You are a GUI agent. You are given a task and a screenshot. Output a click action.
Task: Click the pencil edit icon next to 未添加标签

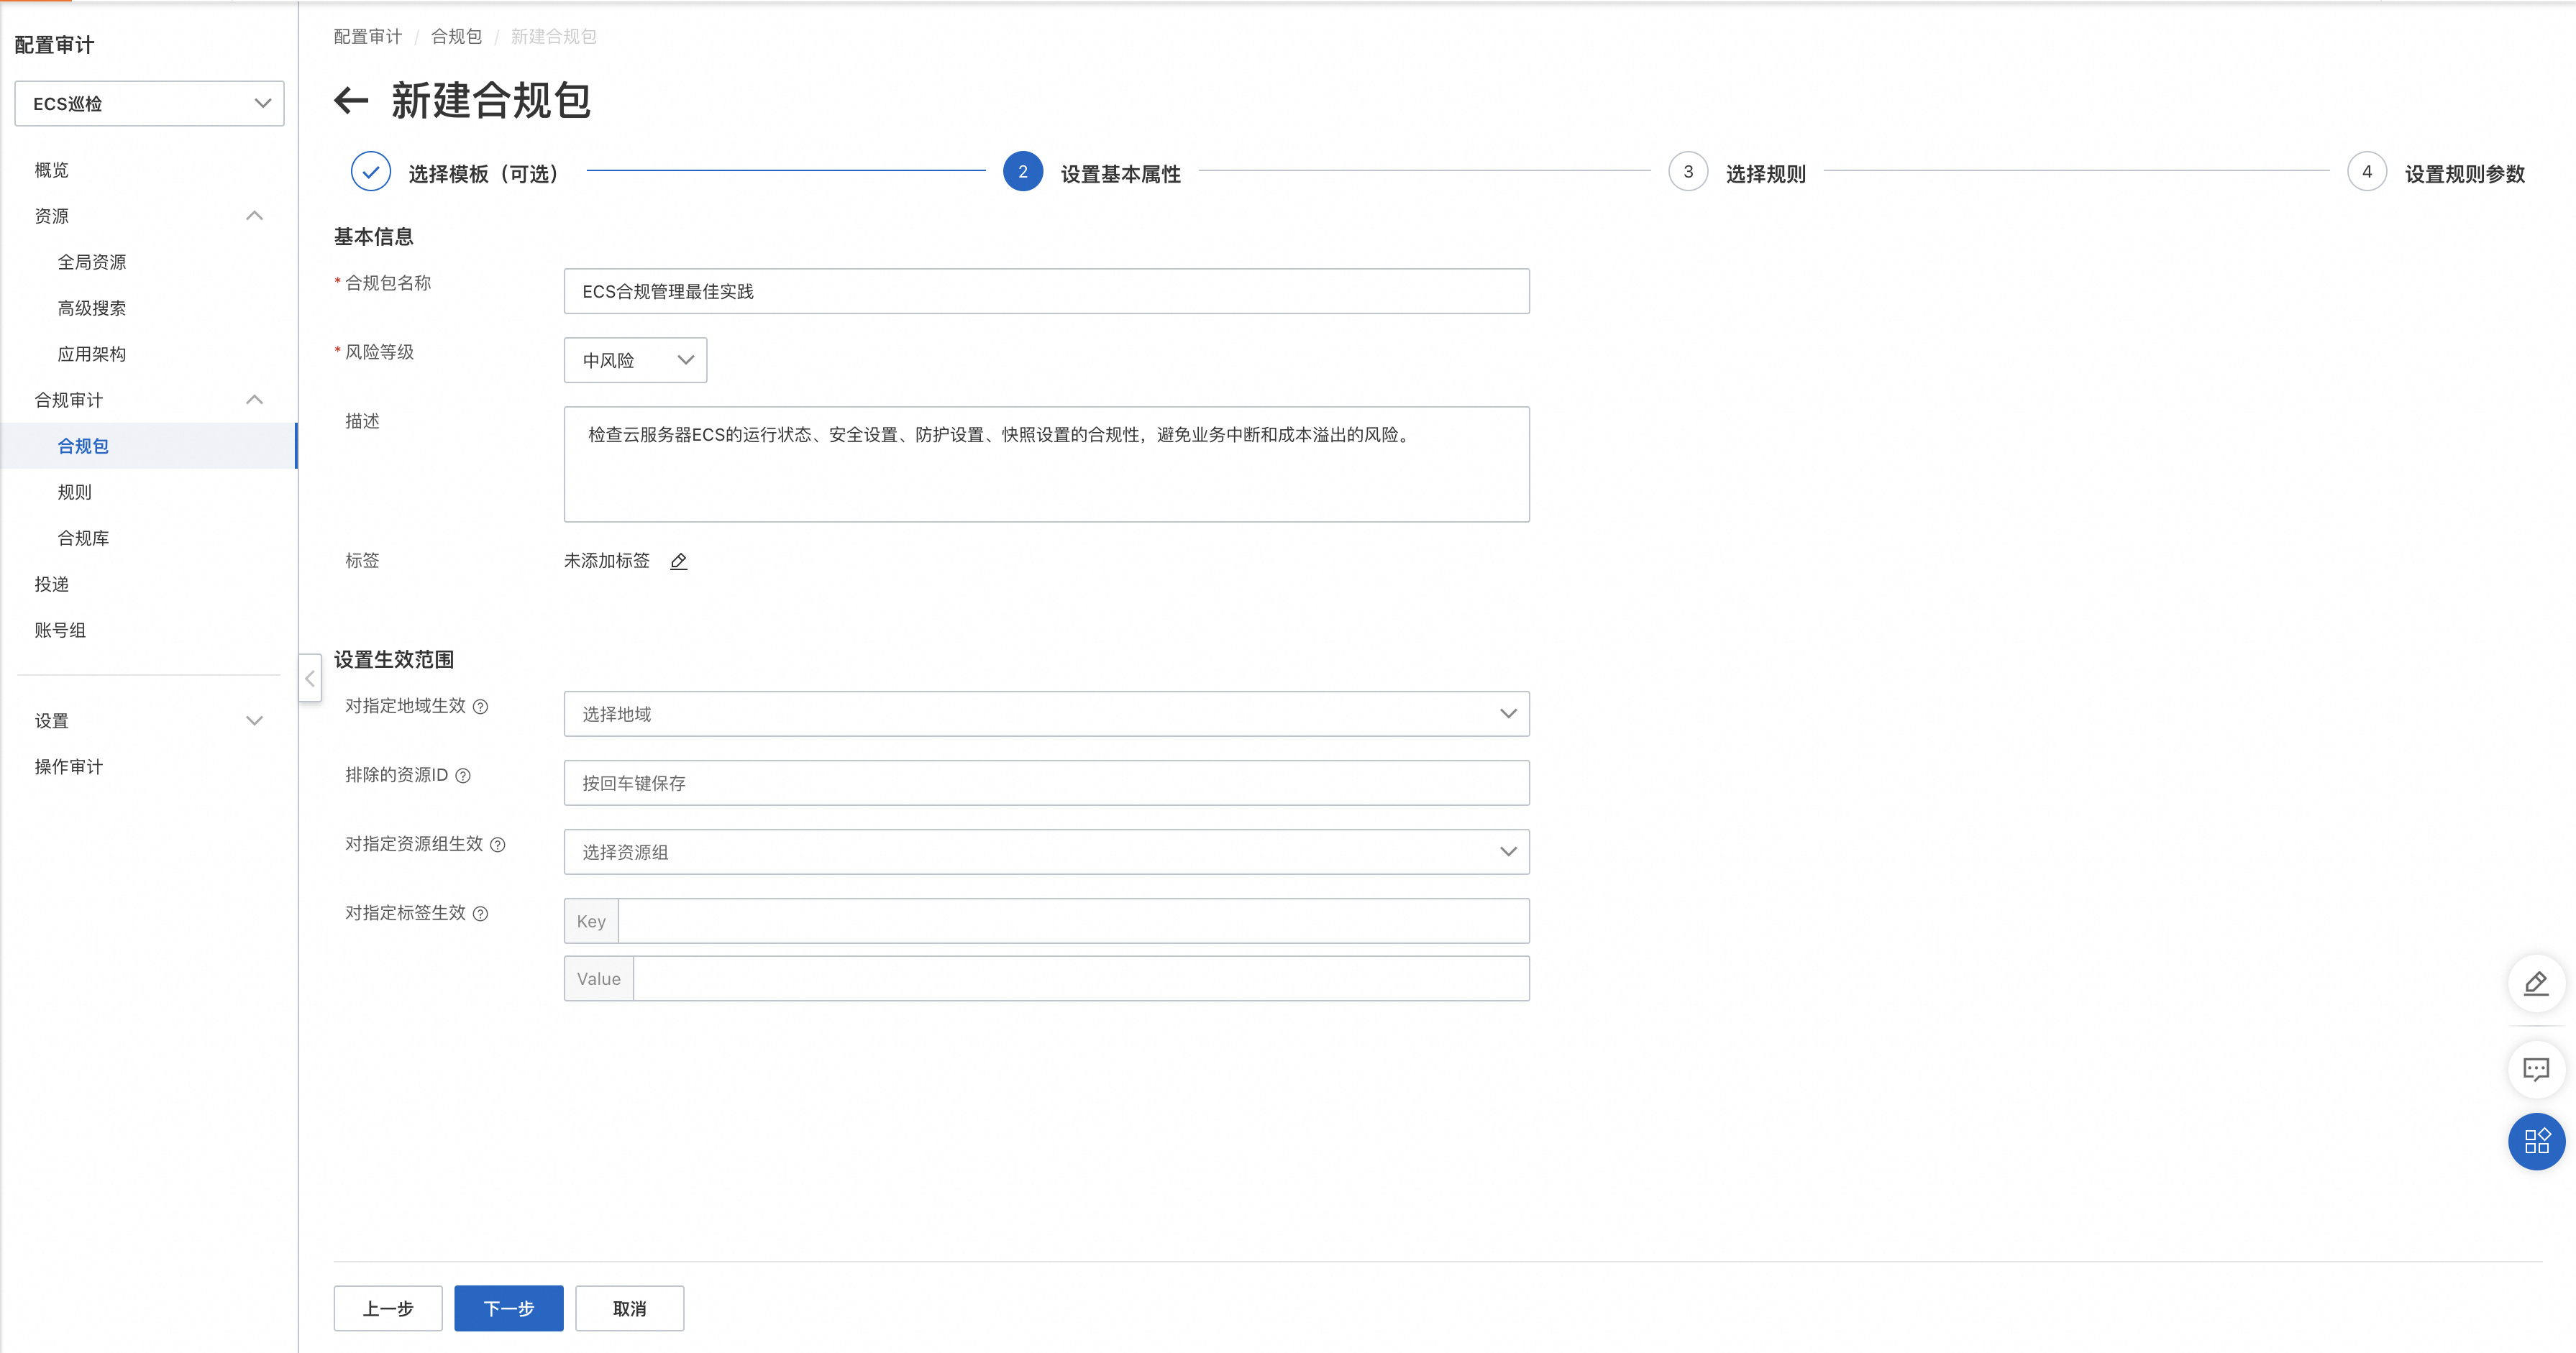coord(678,561)
